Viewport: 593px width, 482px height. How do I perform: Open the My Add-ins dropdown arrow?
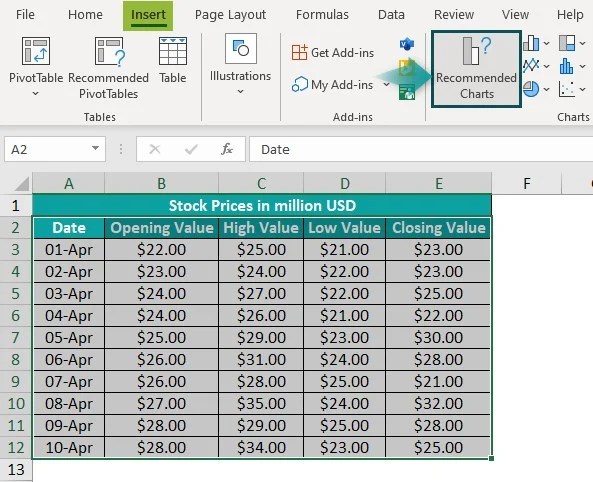click(386, 84)
